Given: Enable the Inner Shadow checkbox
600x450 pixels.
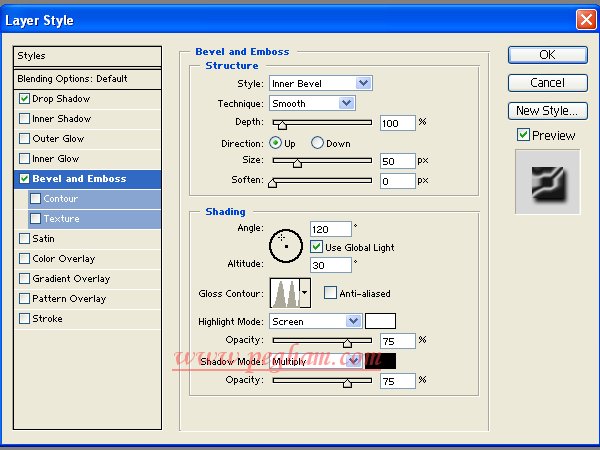Looking at the screenshot, I should point(24,119).
